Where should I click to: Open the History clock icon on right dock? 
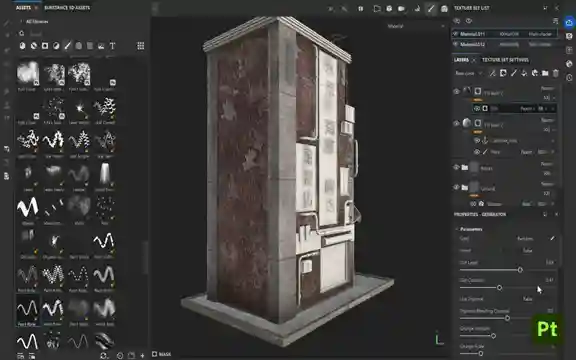tap(569, 78)
